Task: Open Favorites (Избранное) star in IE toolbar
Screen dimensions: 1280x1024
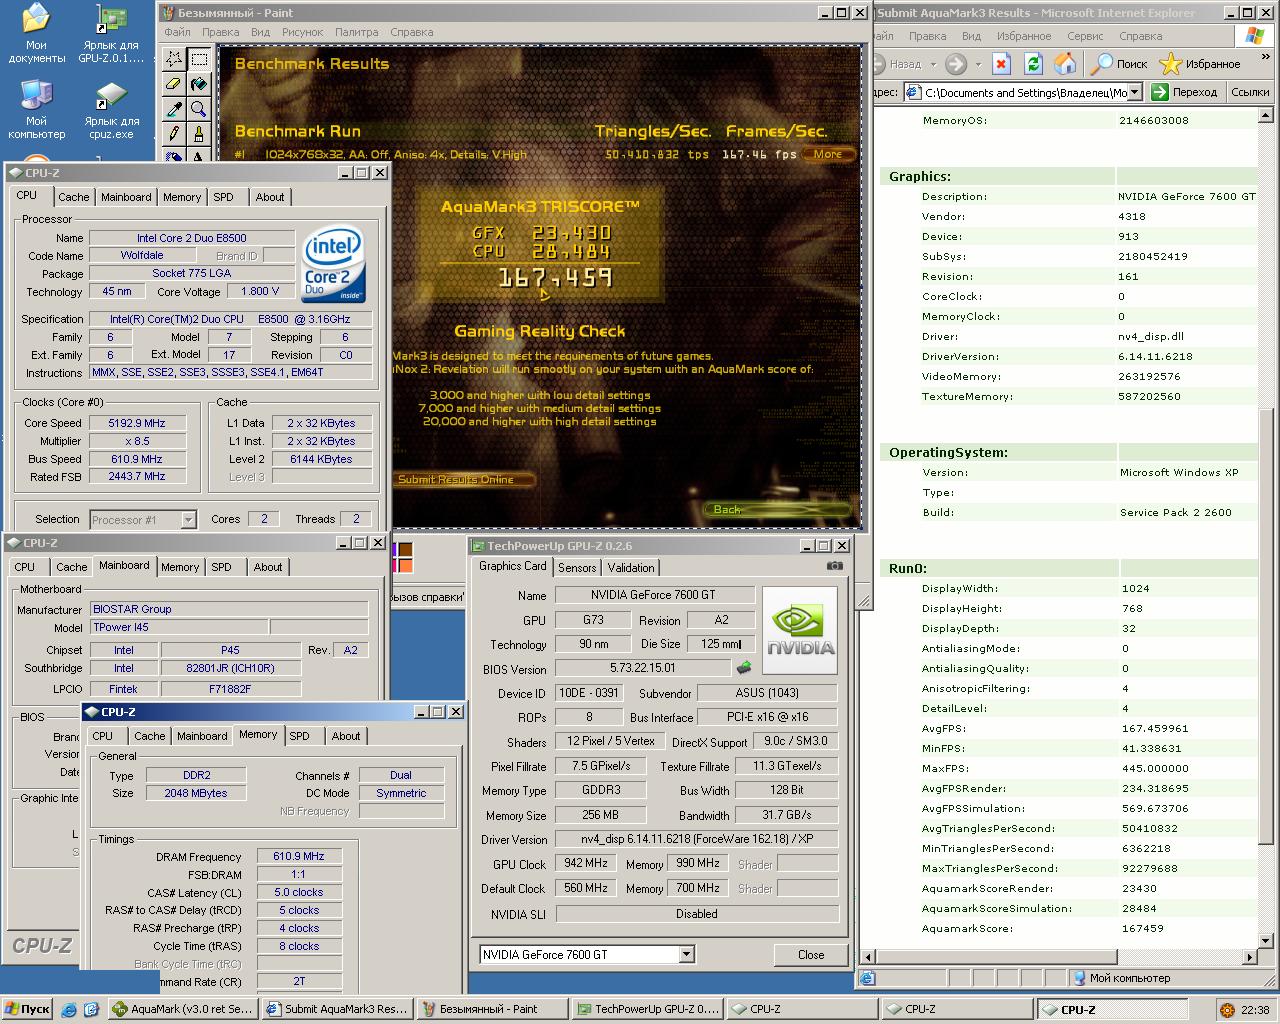Action: click(x=1200, y=64)
